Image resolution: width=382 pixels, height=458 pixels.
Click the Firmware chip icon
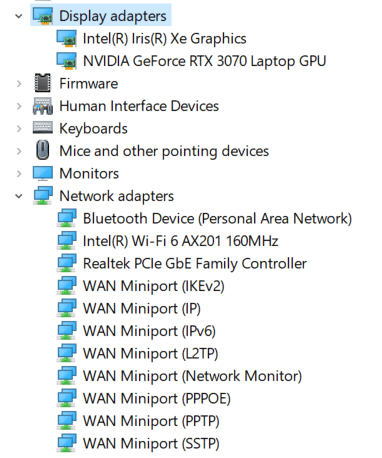coord(43,83)
